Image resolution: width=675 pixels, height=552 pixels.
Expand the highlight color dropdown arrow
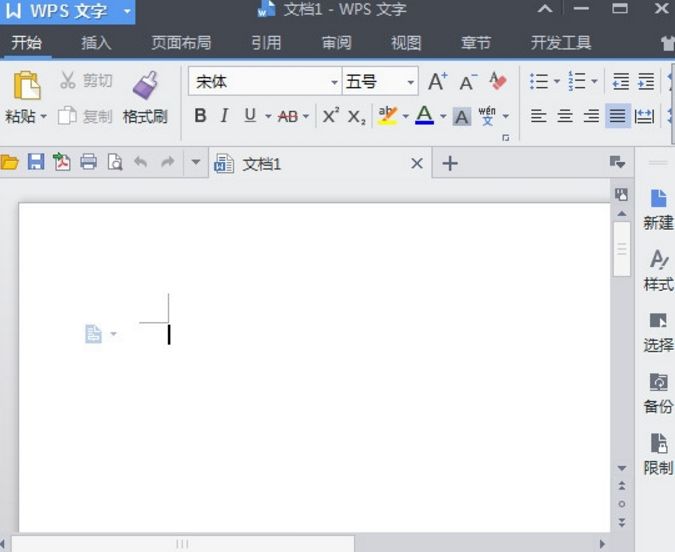click(406, 116)
